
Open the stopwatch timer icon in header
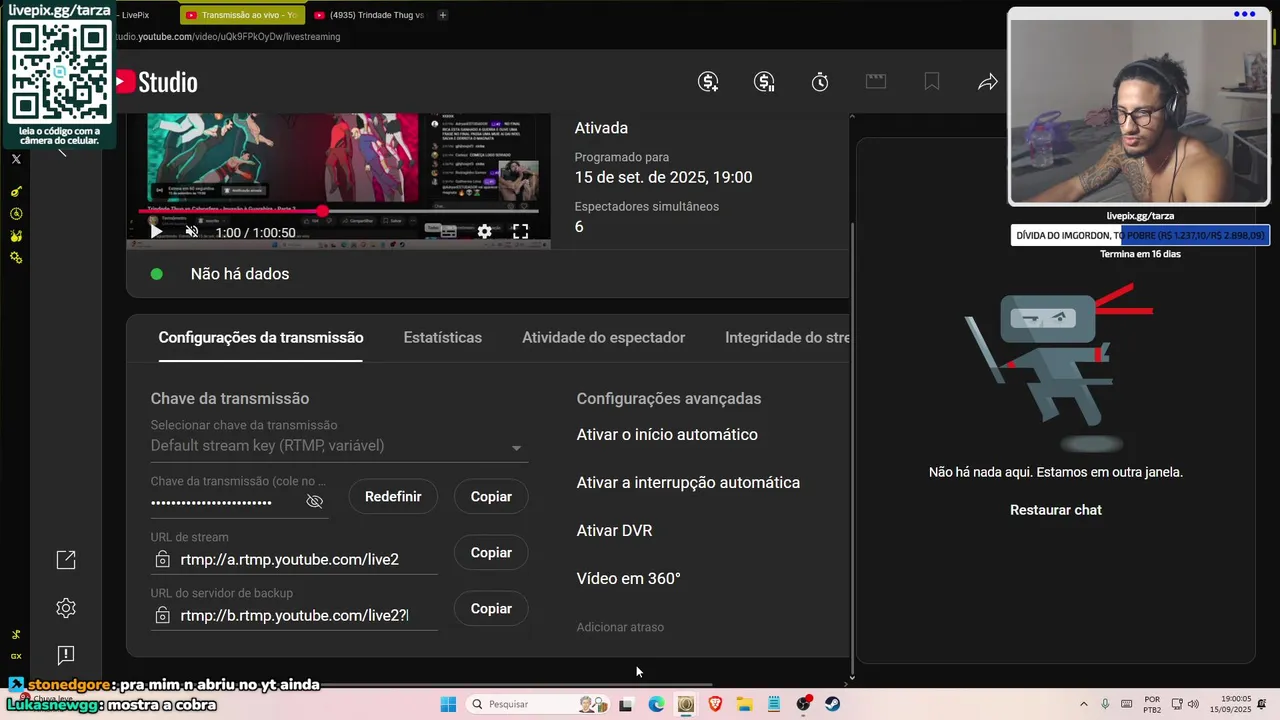(820, 82)
